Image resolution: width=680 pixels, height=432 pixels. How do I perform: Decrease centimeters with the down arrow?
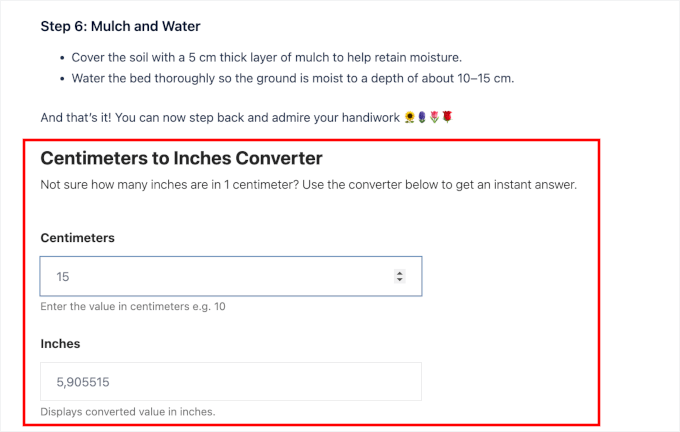[x=400, y=280]
